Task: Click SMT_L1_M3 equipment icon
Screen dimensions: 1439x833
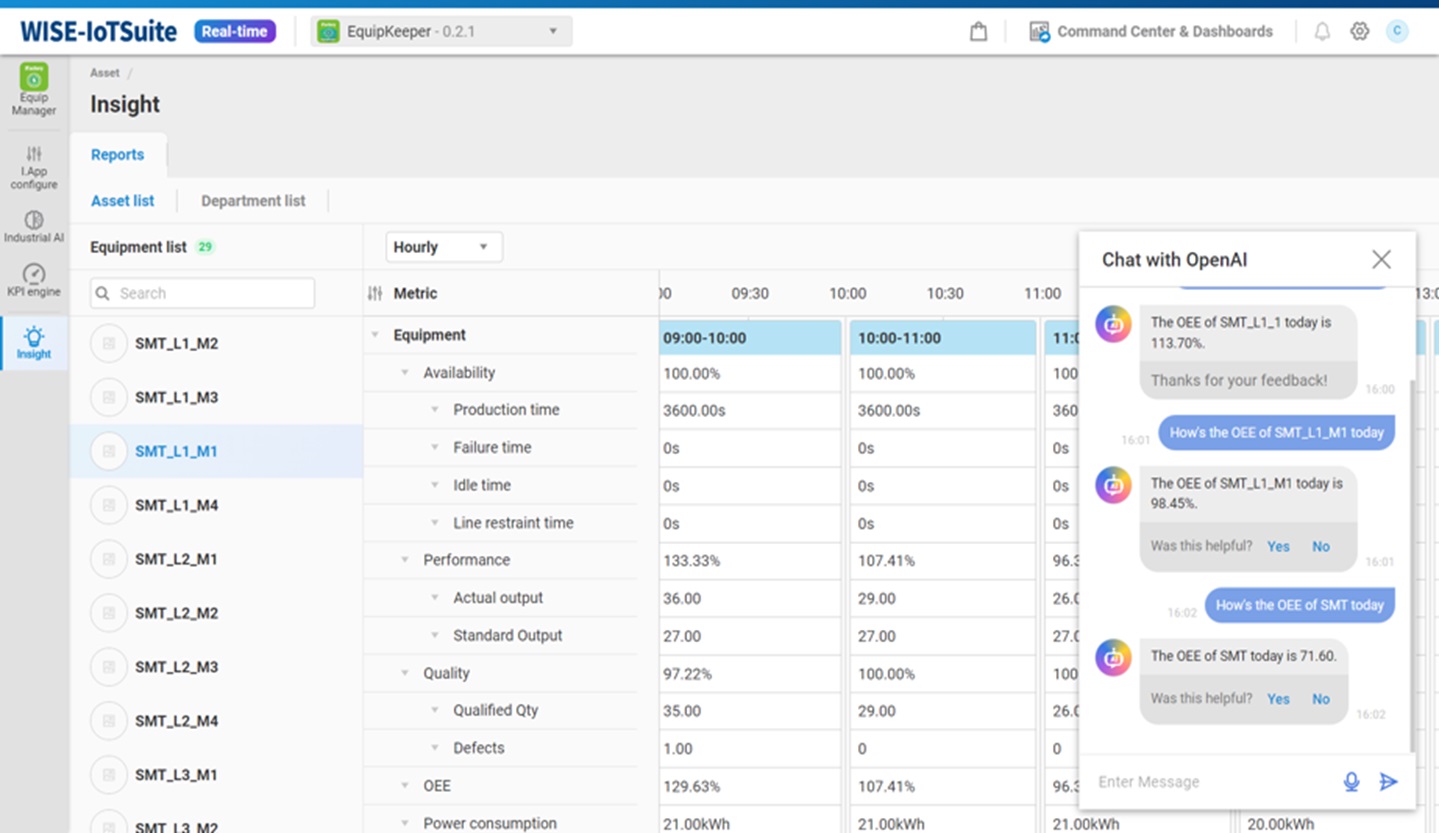Action: coord(108,397)
